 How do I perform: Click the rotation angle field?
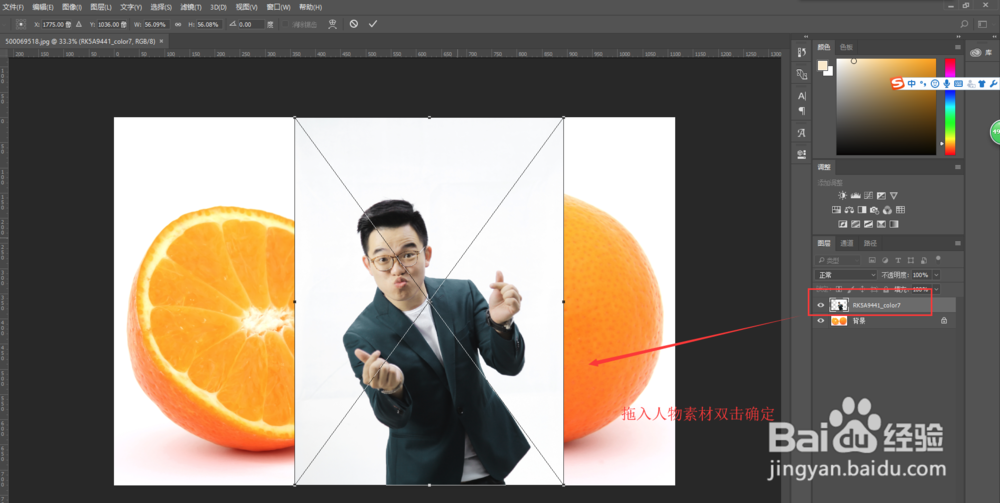tap(251, 24)
